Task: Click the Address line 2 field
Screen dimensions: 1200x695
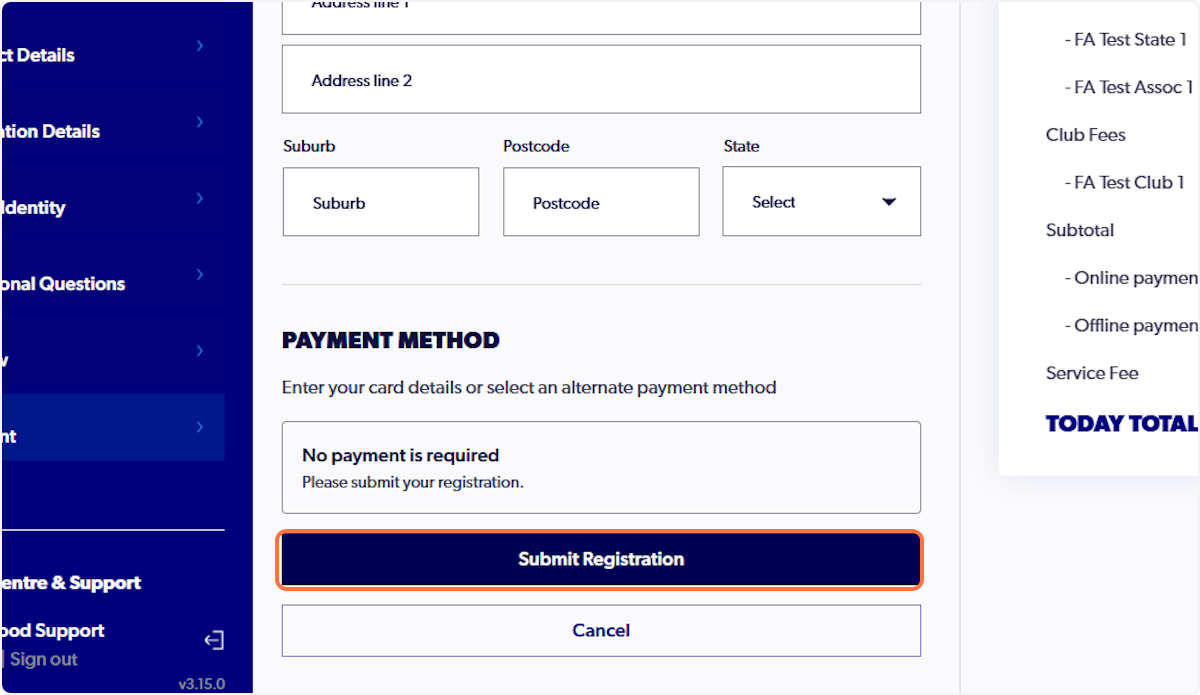Action: (600, 79)
